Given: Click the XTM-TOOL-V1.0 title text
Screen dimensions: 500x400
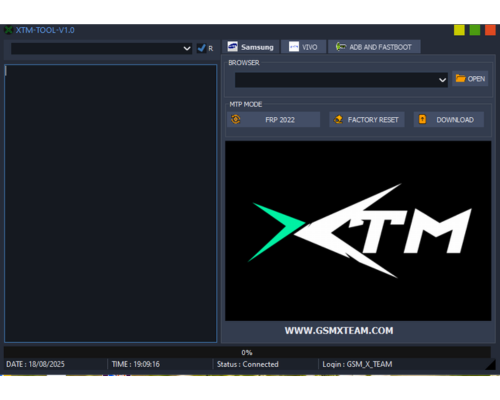Looking at the screenshot, I should click(x=45, y=30).
